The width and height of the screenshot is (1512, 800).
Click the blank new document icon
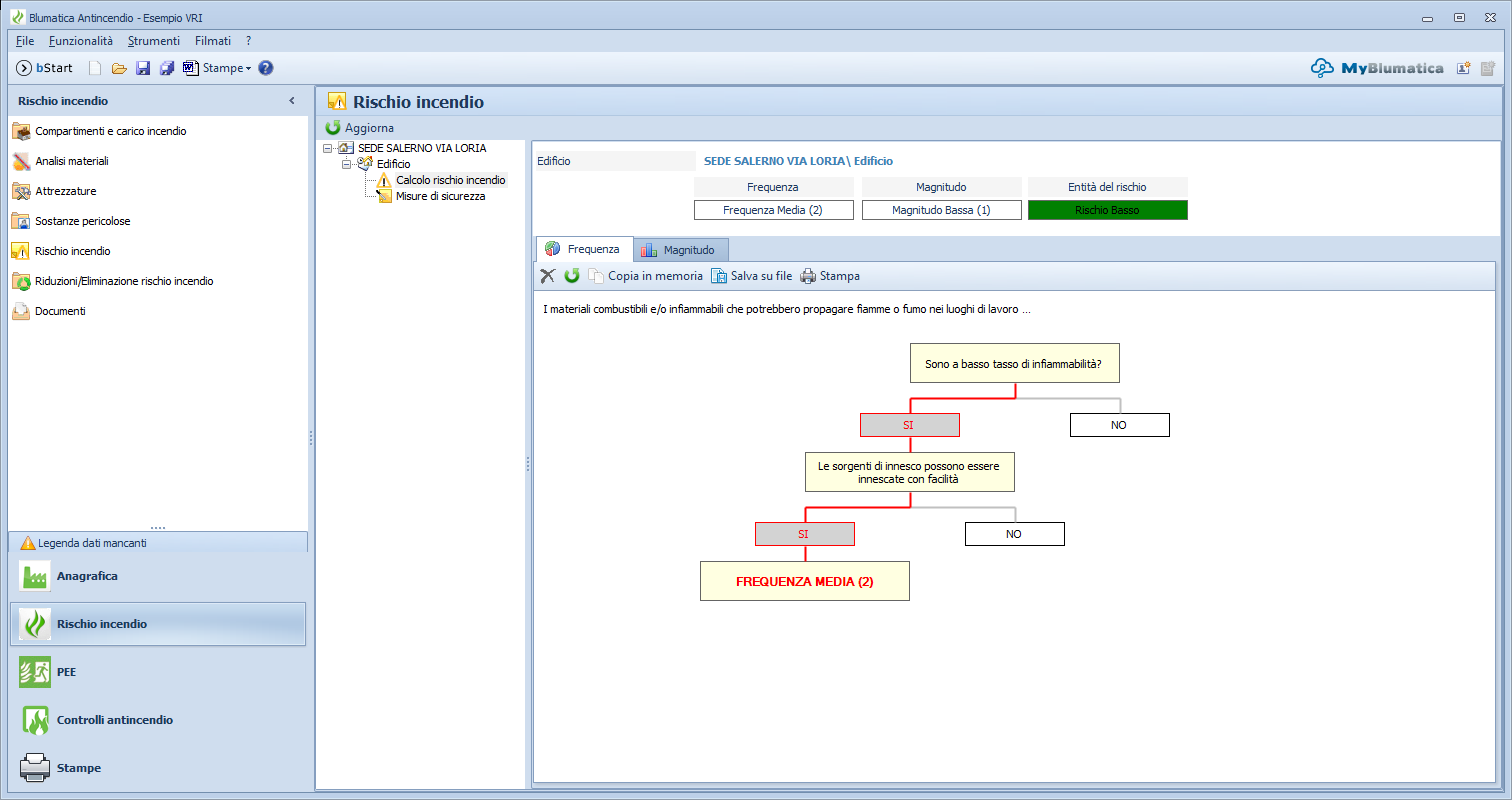[96, 68]
